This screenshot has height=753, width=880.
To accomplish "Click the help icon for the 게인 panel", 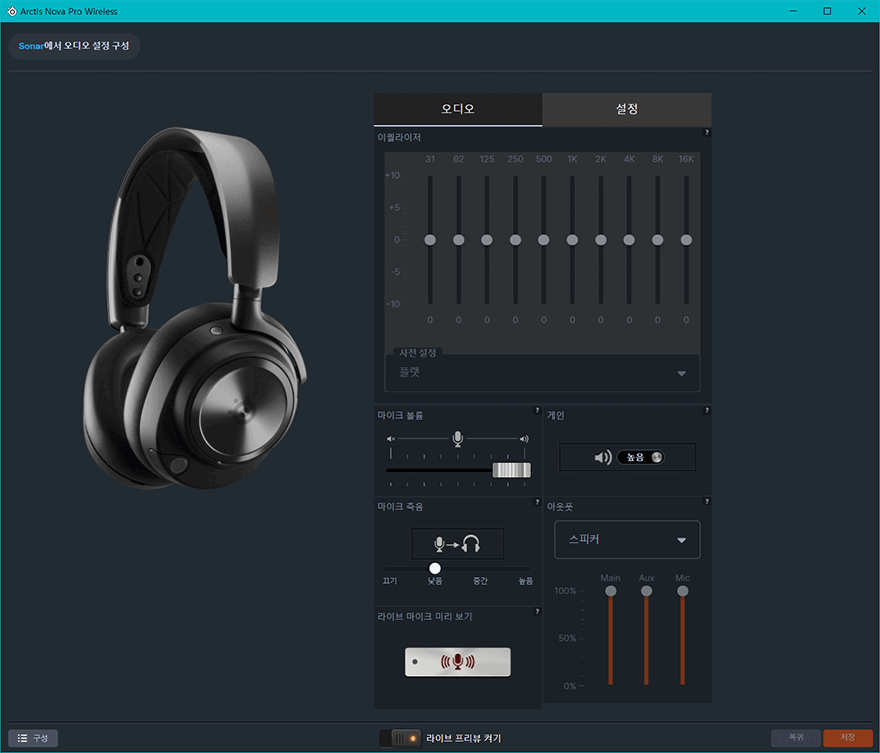I will click(x=706, y=410).
